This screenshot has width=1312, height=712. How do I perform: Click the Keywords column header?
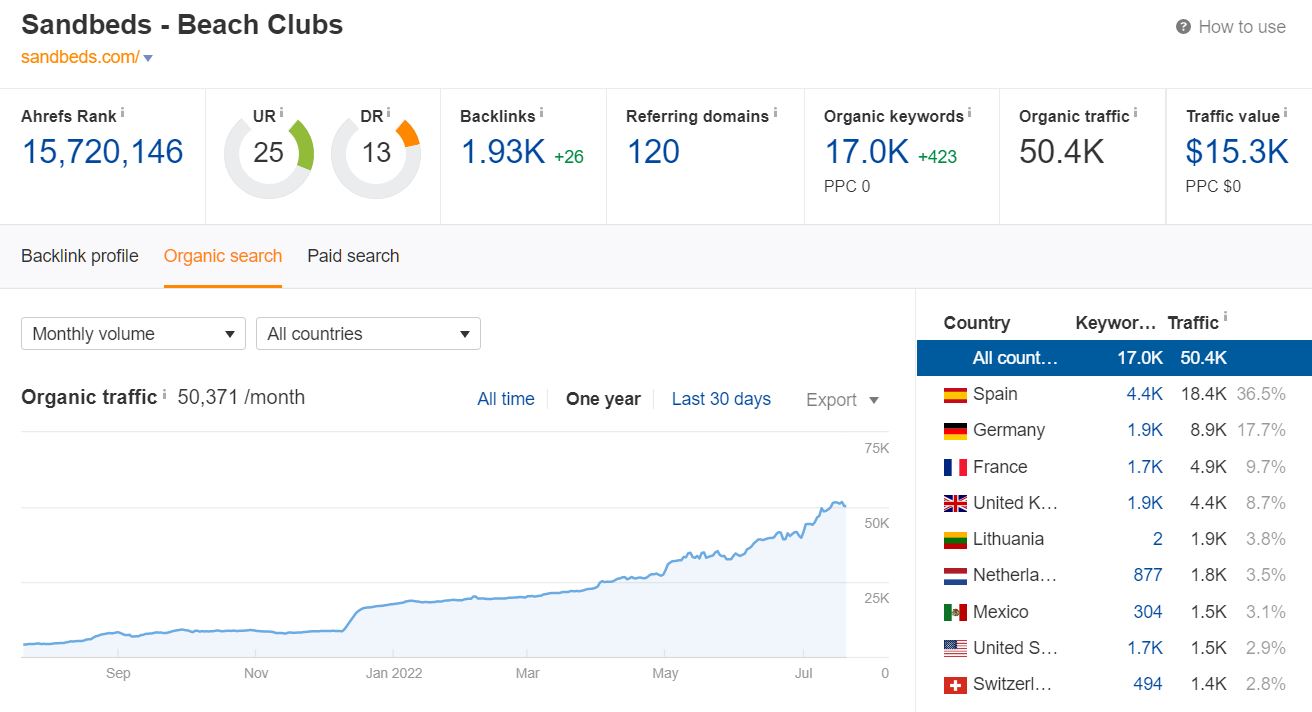coord(1115,323)
